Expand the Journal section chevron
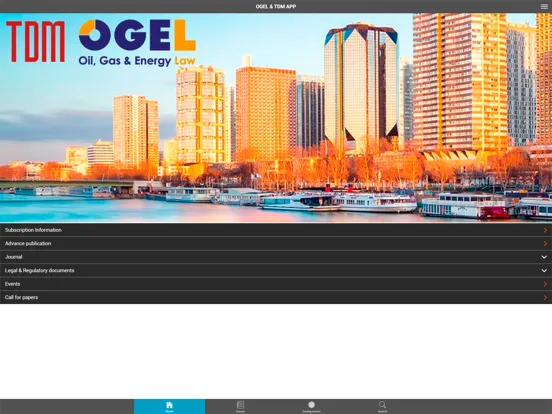 (x=544, y=257)
